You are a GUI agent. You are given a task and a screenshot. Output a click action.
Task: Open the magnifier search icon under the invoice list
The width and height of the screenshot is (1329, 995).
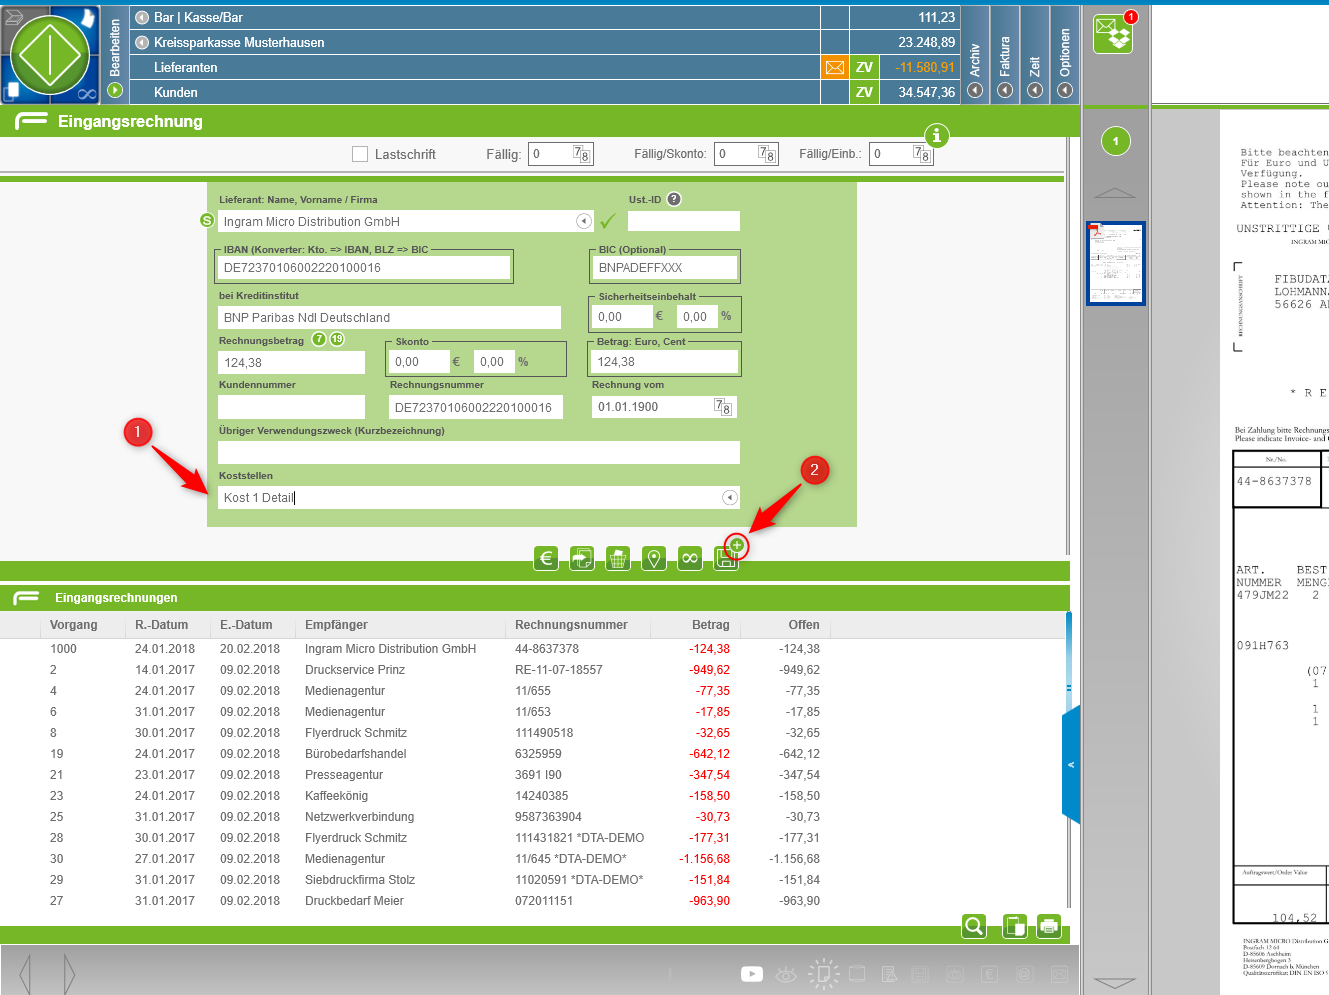click(974, 926)
